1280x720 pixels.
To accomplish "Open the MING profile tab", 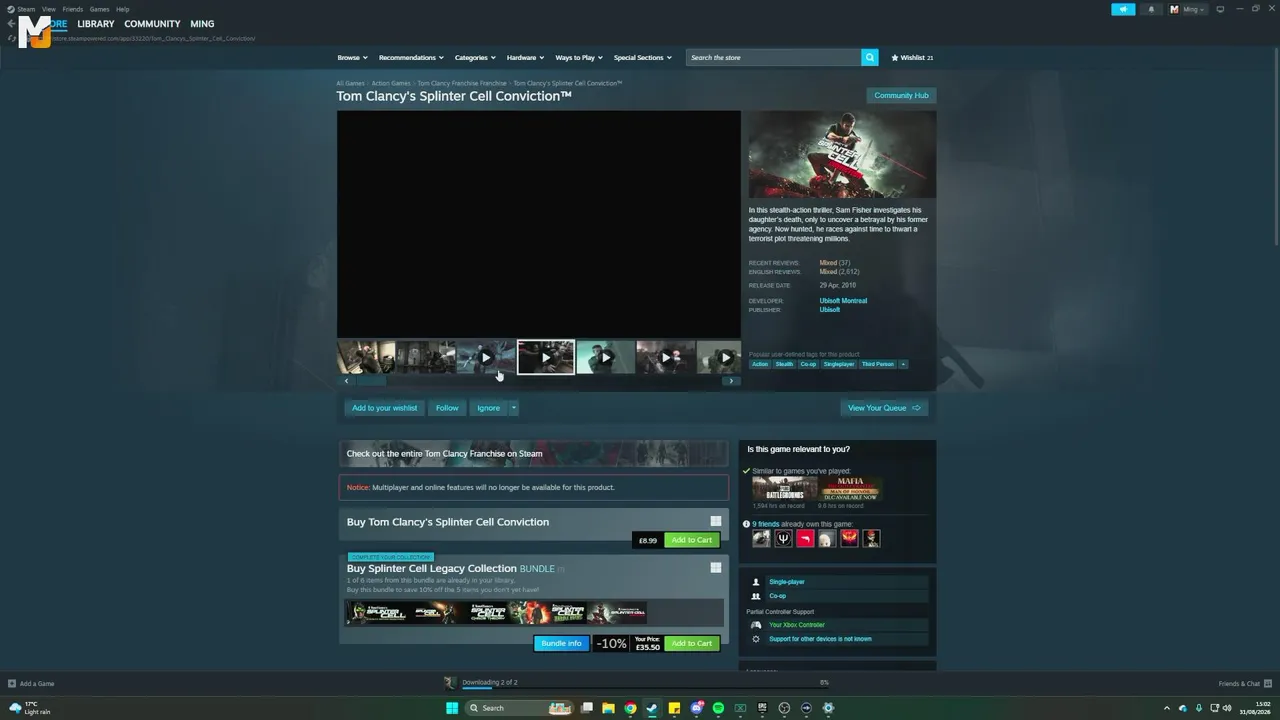I will click(x=202, y=24).
